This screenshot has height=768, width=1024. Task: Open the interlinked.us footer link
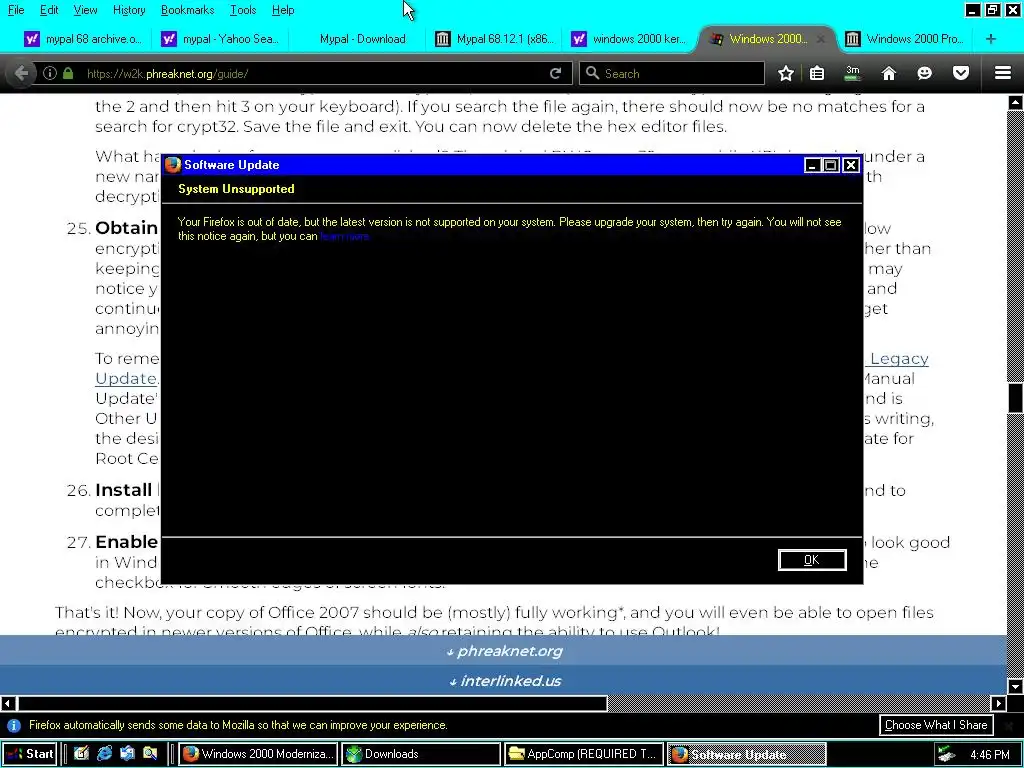tap(505, 680)
